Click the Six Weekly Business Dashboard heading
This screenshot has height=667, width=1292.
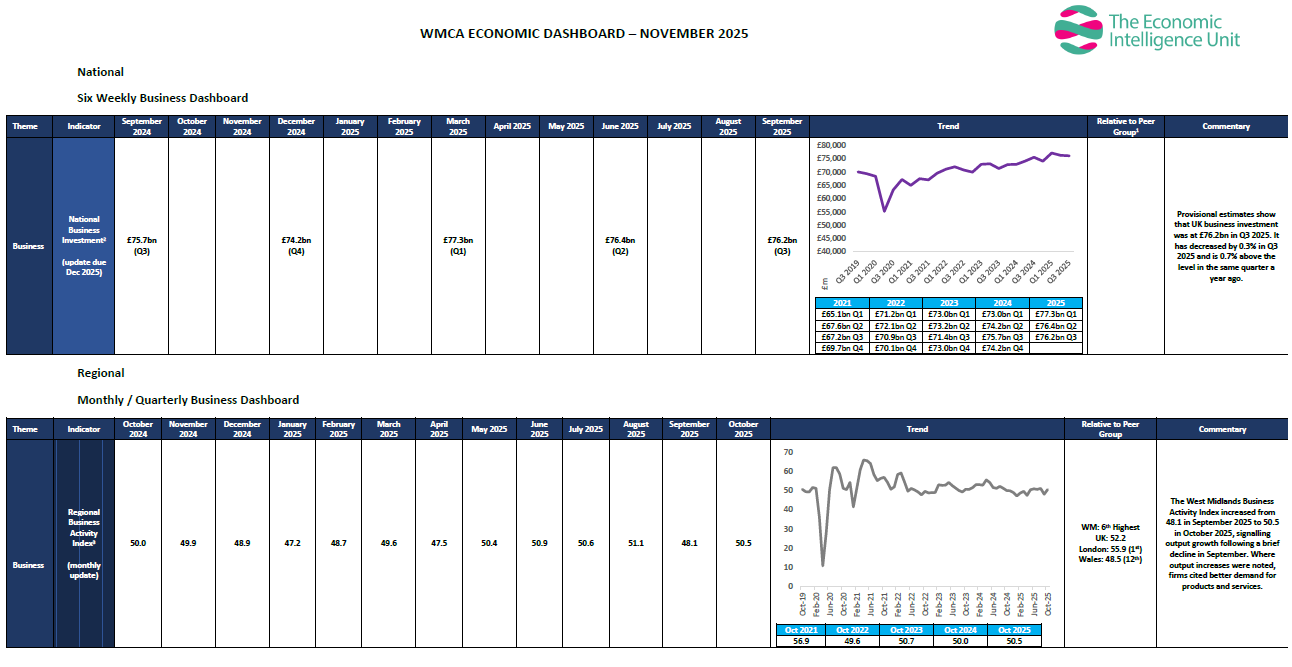click(162, 98)
